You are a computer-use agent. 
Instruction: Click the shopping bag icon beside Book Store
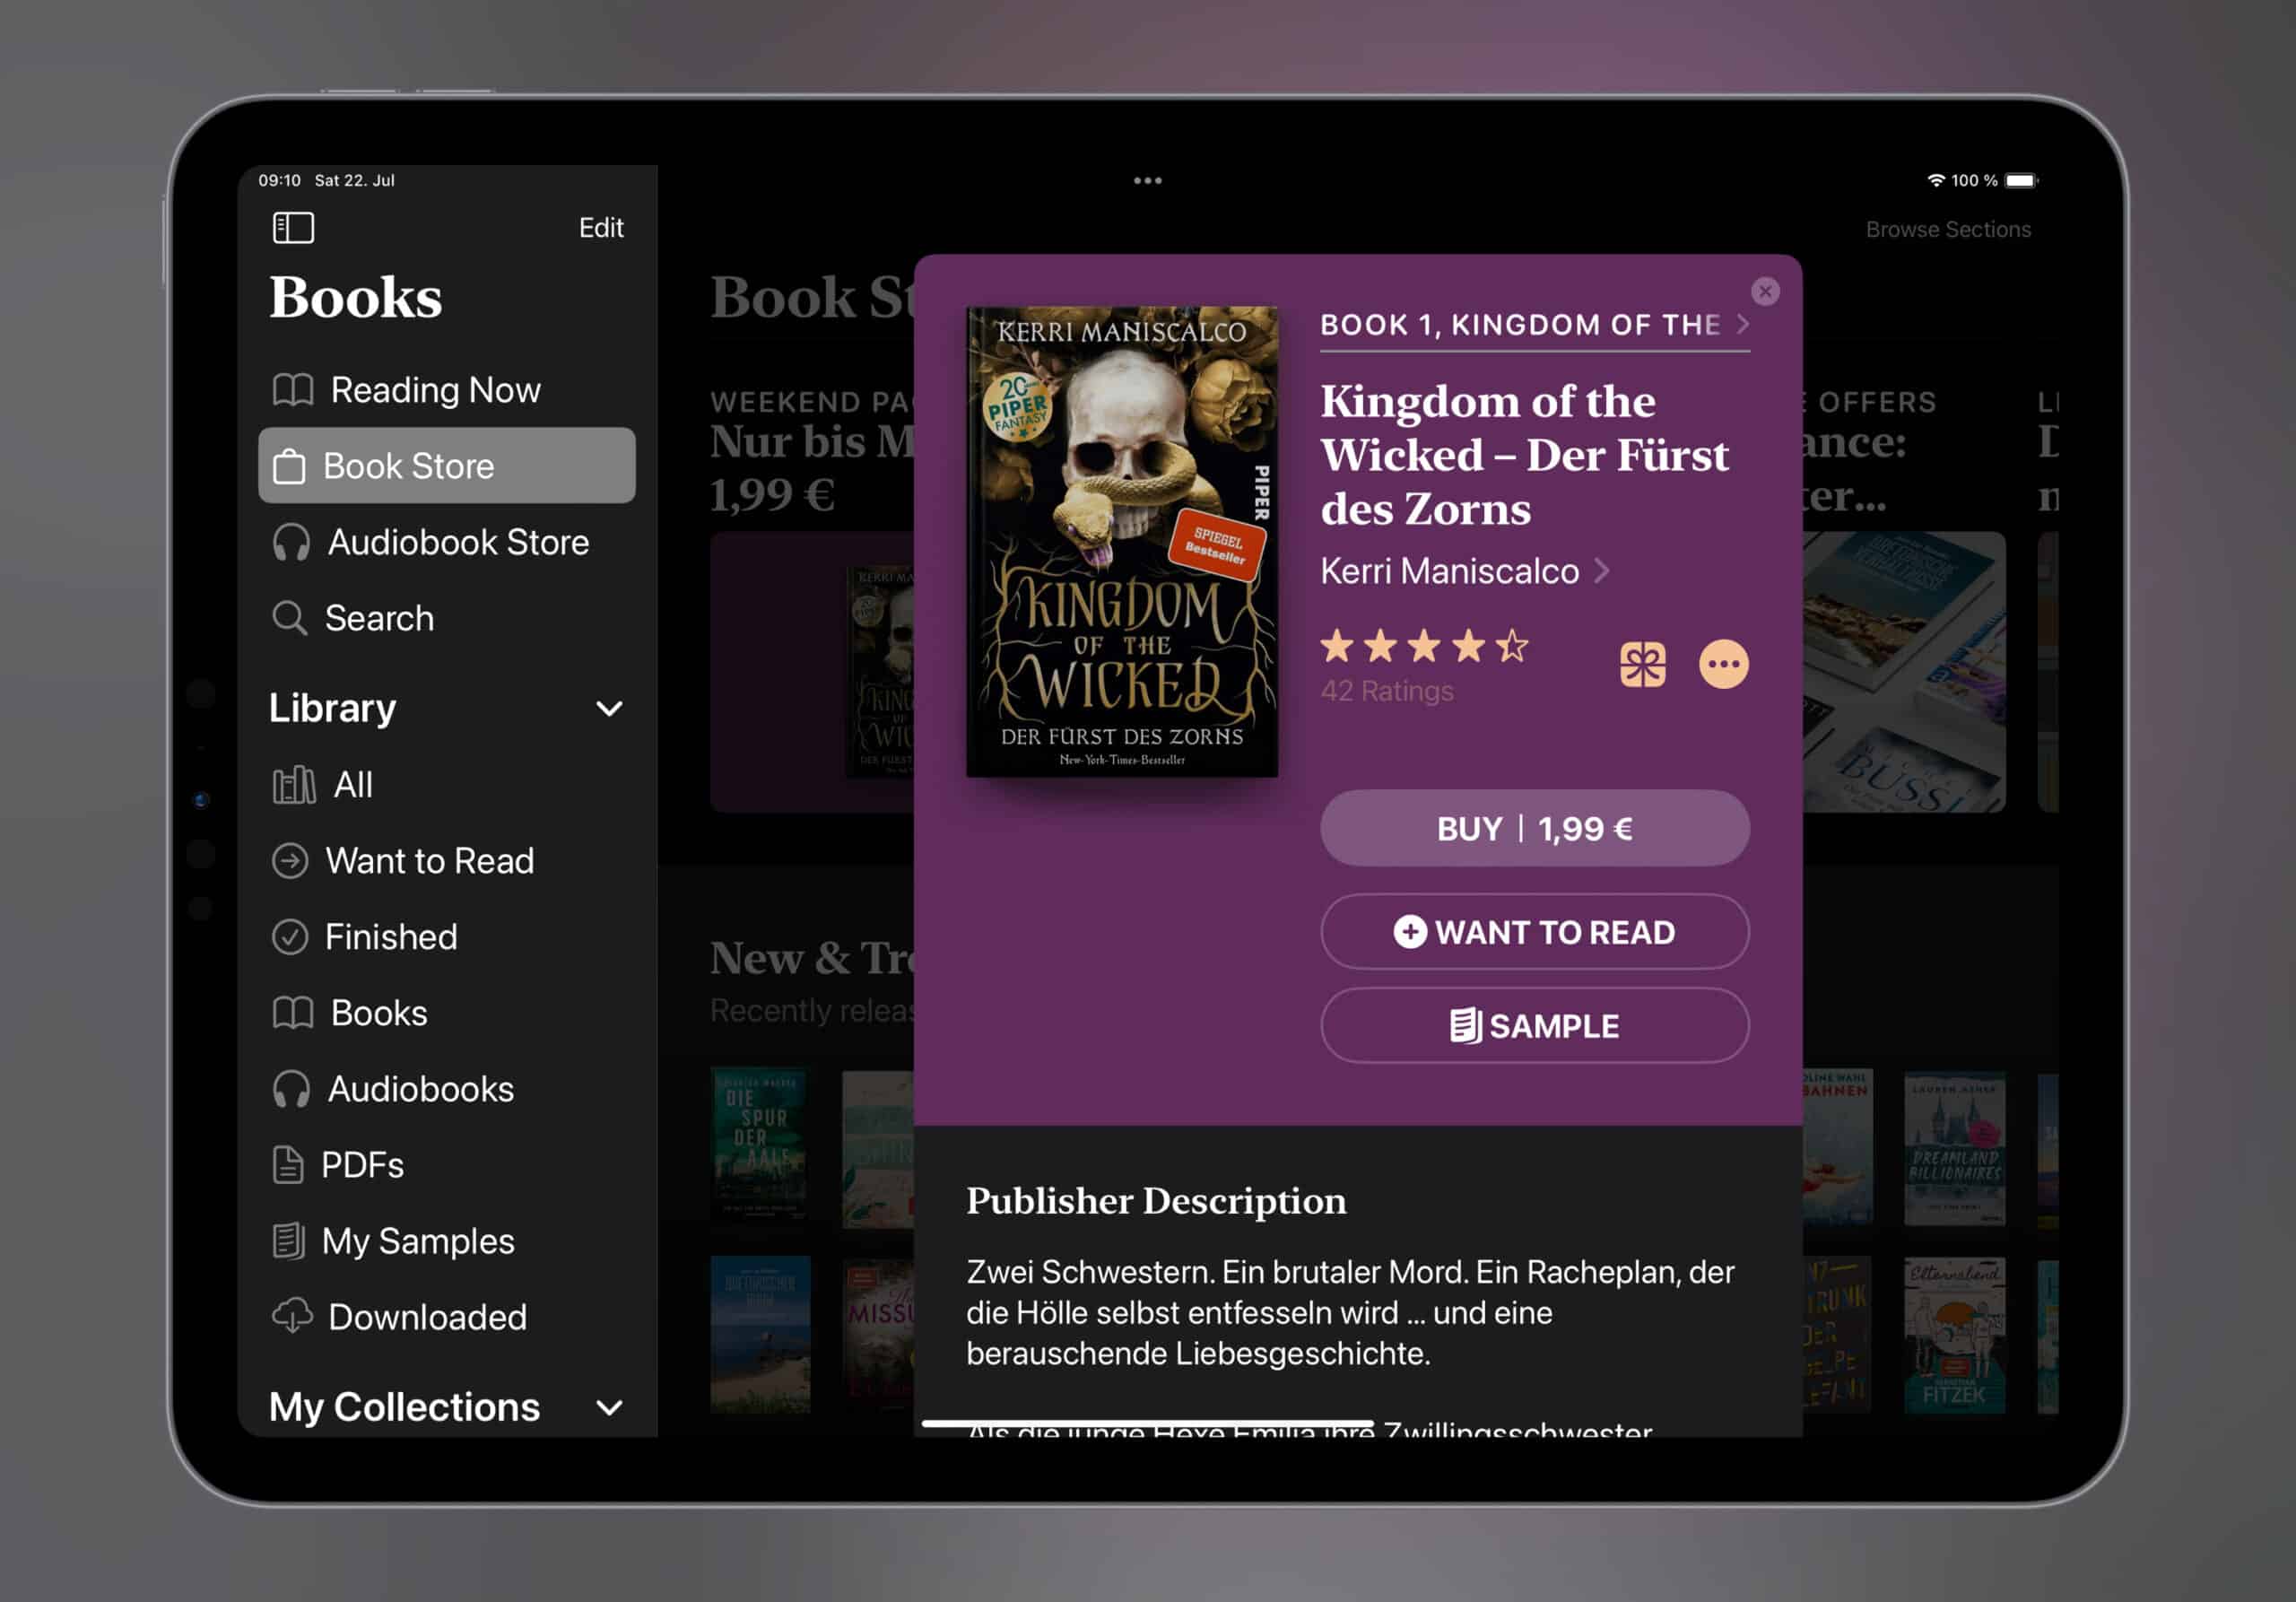click(x=290, y=466)
